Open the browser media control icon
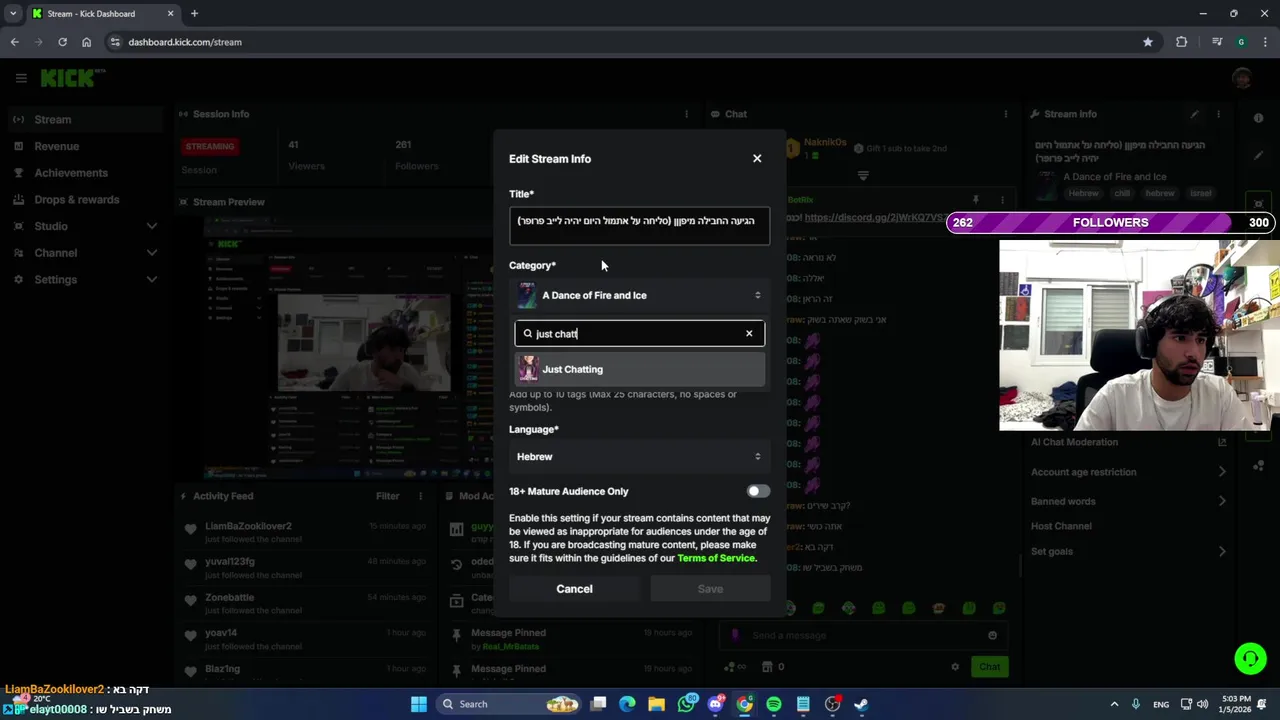Viewport: 1280px width, 720px height. pyautogui.click(x=1217, y=42)
